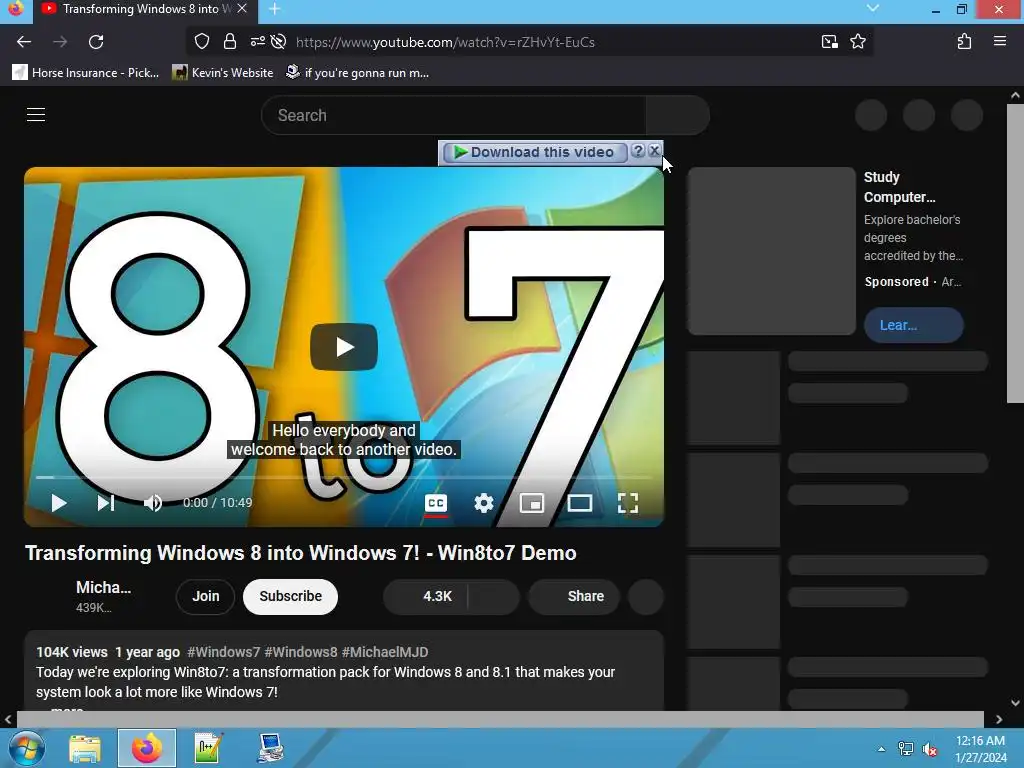The height and width of the screenshot is (768, 1024).
Task: Click Join channel membership button
Action: pos(205,596)
